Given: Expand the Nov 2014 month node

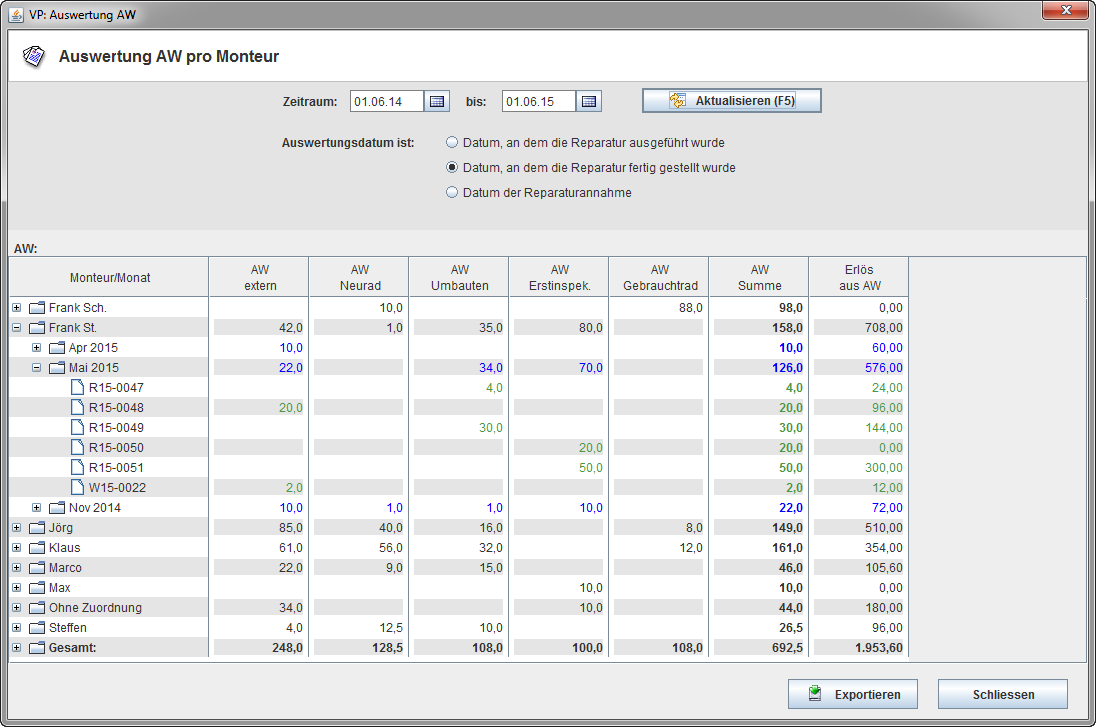Looking at the screenshot, I should pos(36,508).
